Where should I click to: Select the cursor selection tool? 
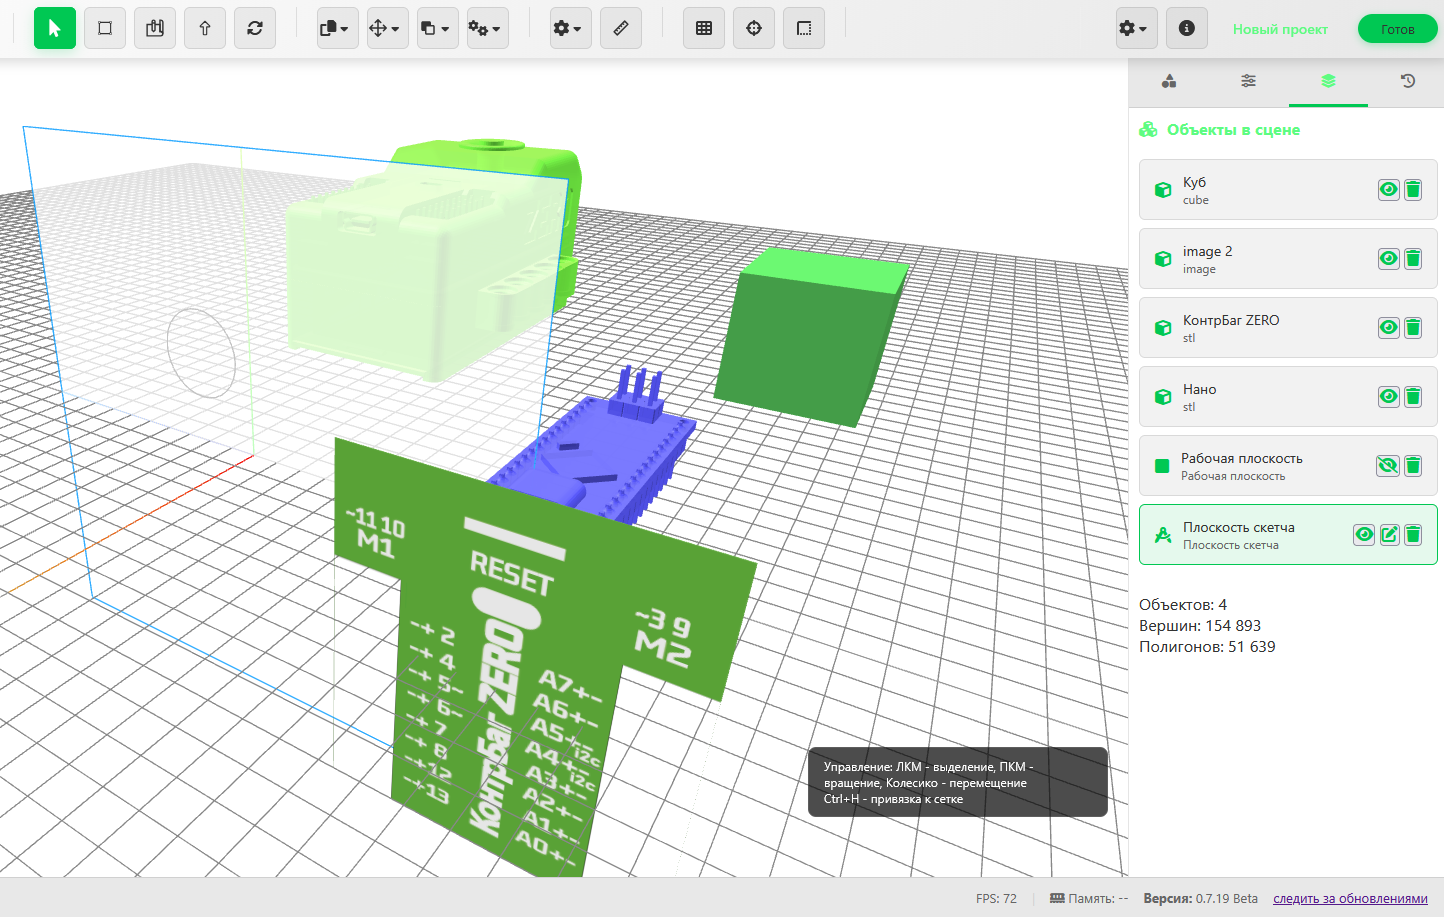[55, 28]
